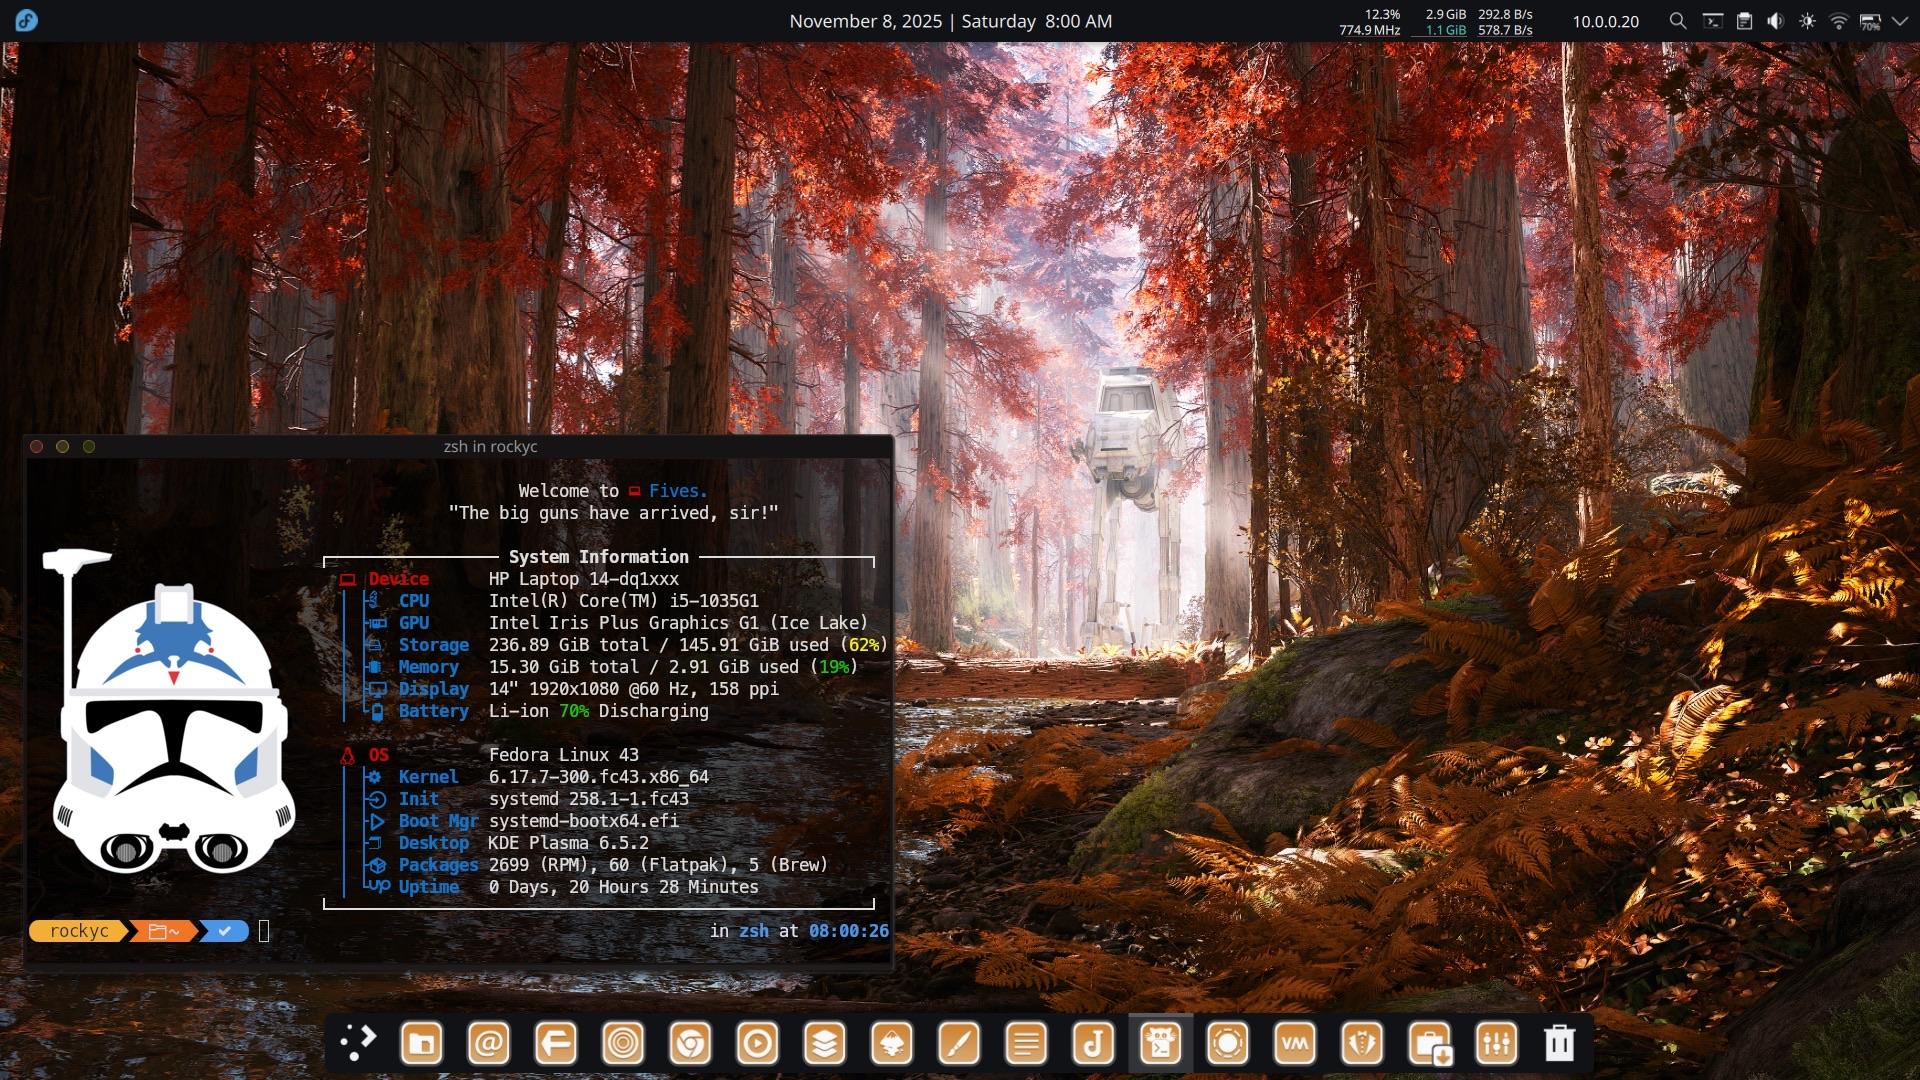Open the mixer sliders settings dock icon

[1496, 1044]
